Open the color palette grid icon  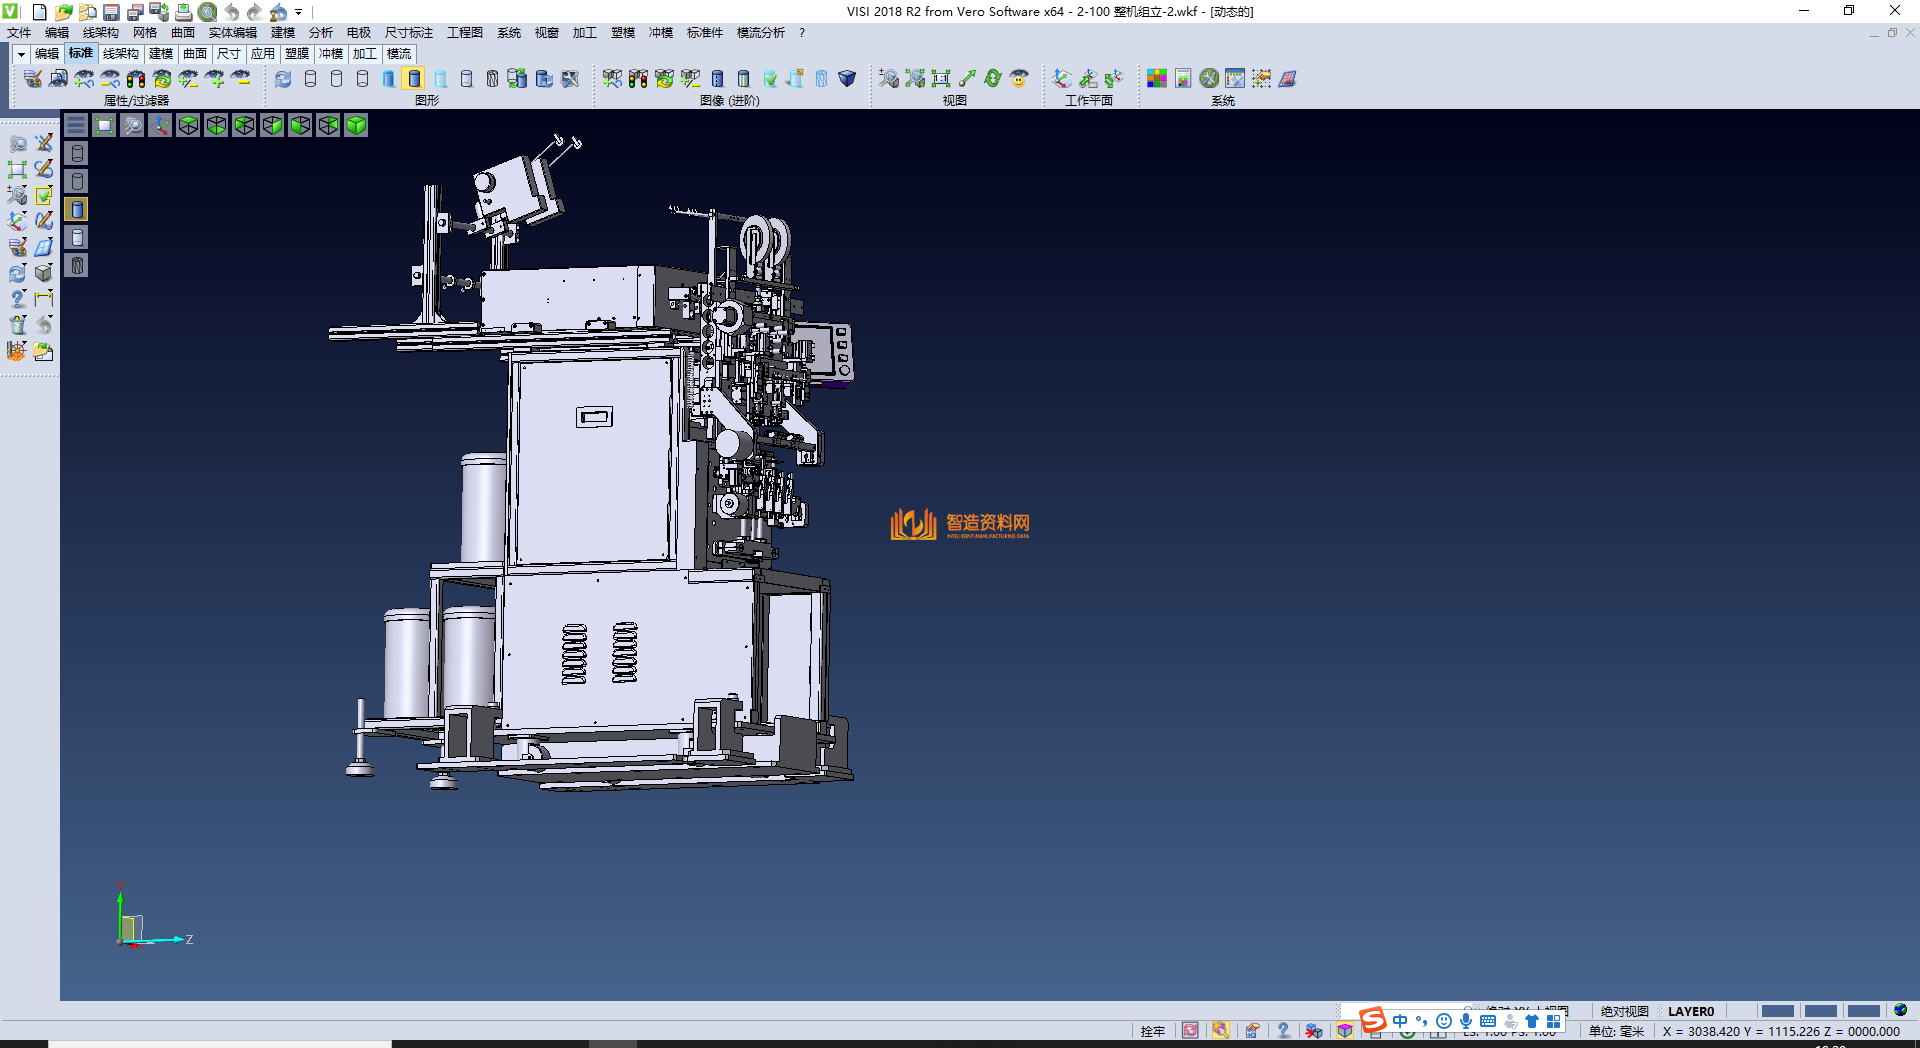pyautogui.click(x=1156, y=78)
